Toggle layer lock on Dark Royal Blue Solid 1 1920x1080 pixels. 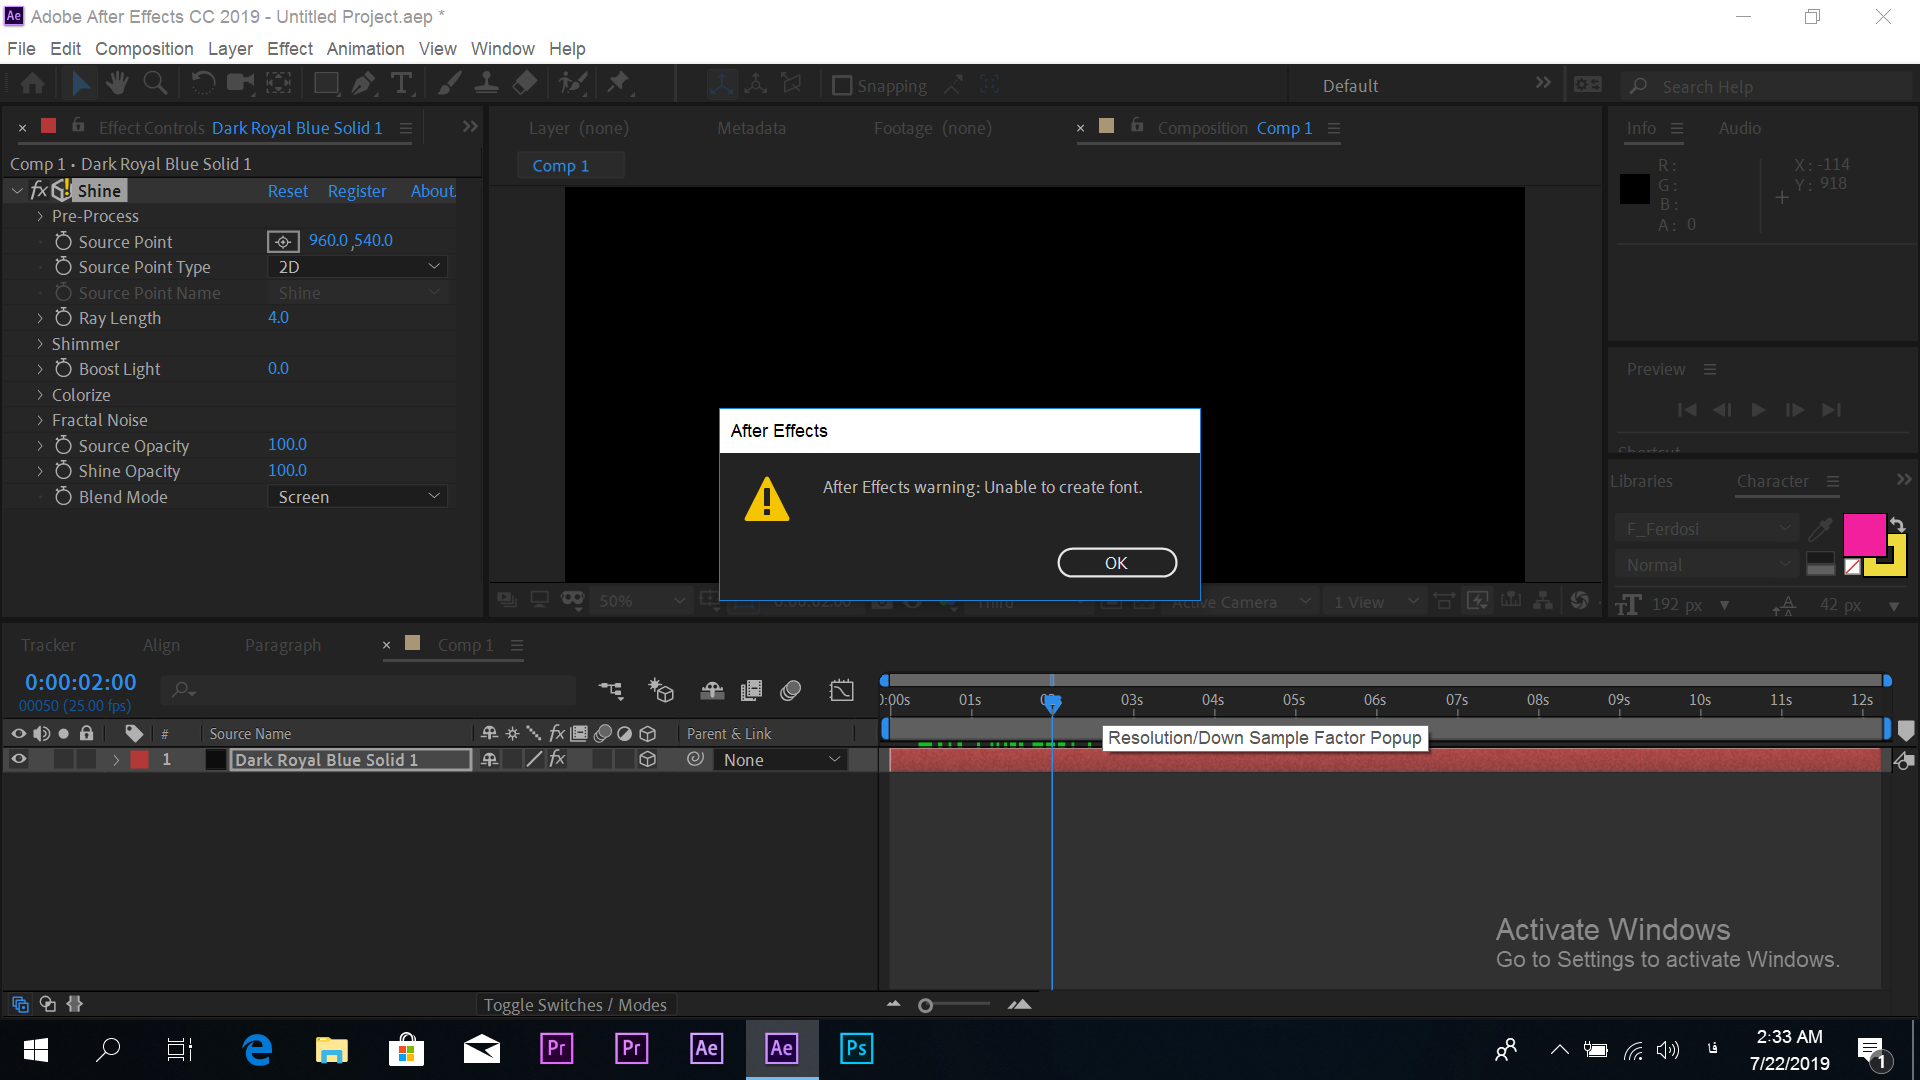(x=82, y=760)
